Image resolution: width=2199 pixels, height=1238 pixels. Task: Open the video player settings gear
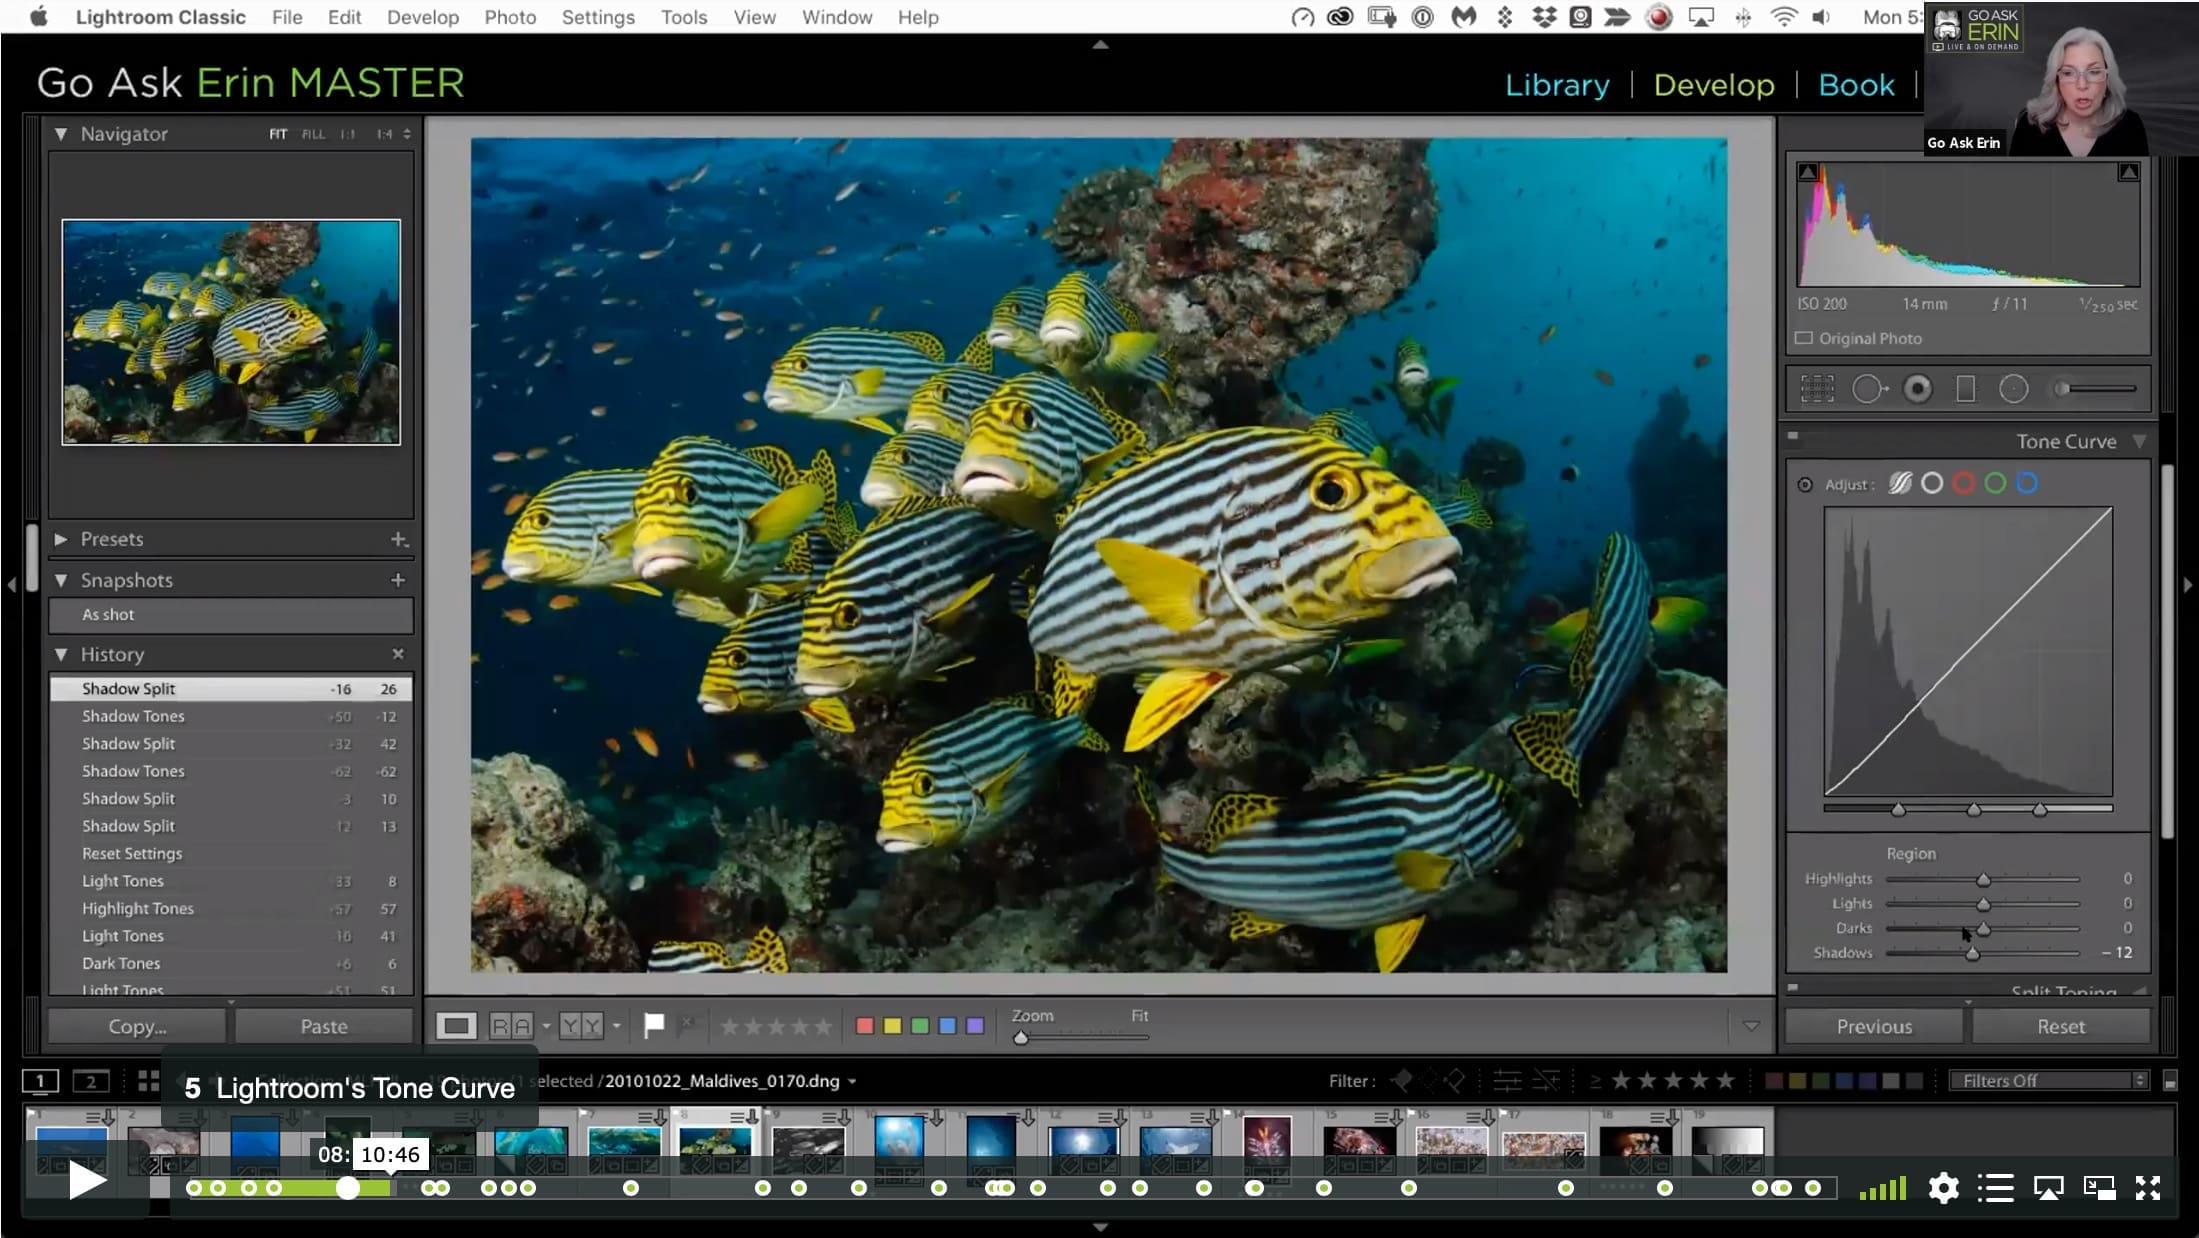[x=1943, y=1188]
